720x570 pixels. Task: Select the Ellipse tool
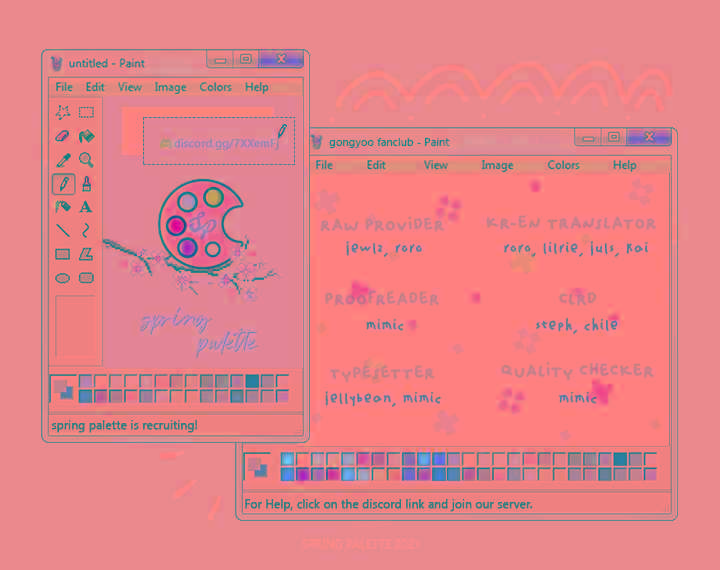click(62, 278)
